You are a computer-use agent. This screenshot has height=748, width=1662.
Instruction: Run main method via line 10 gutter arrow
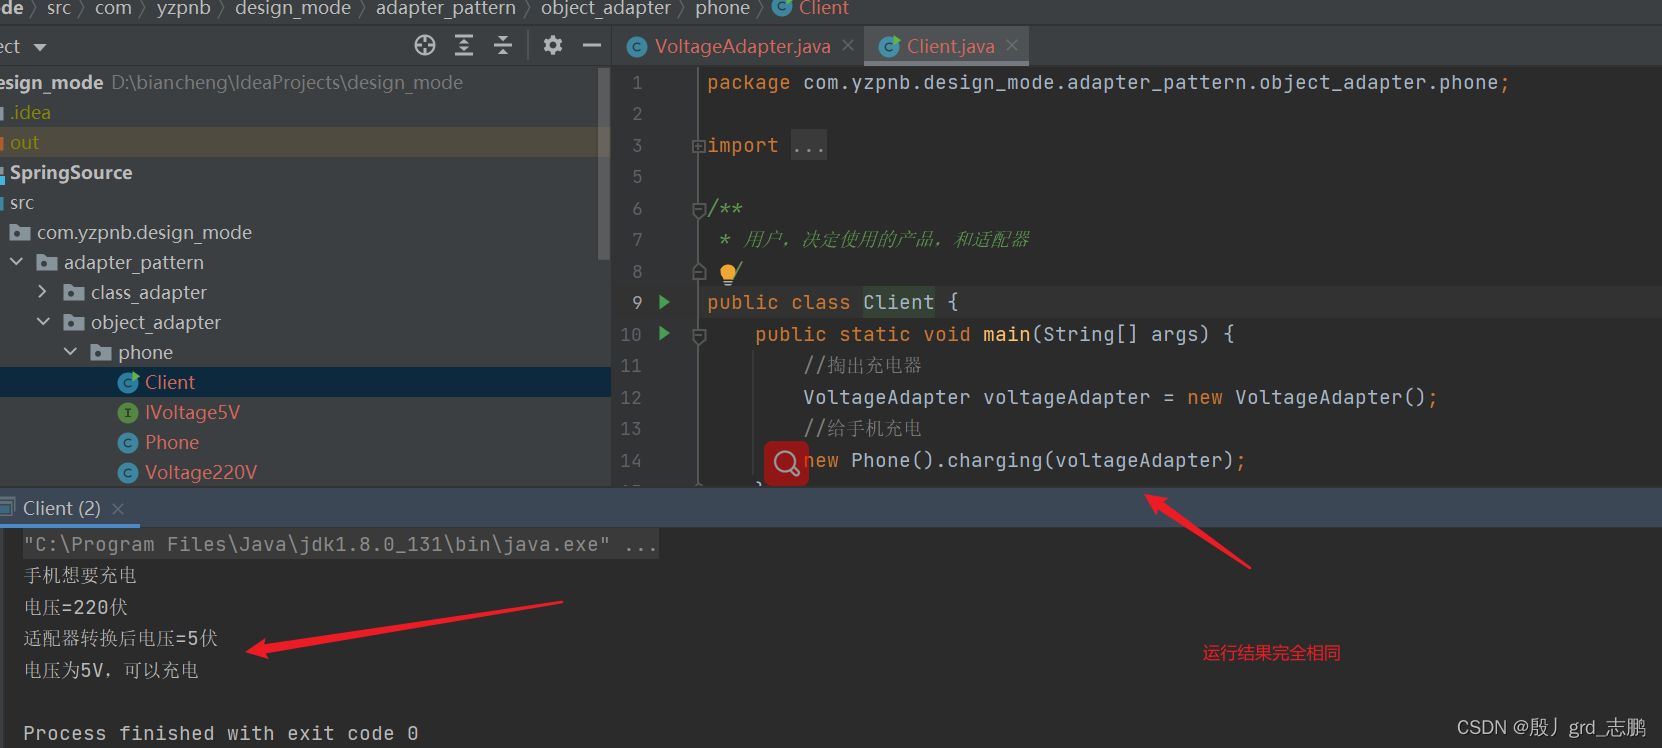664,333
